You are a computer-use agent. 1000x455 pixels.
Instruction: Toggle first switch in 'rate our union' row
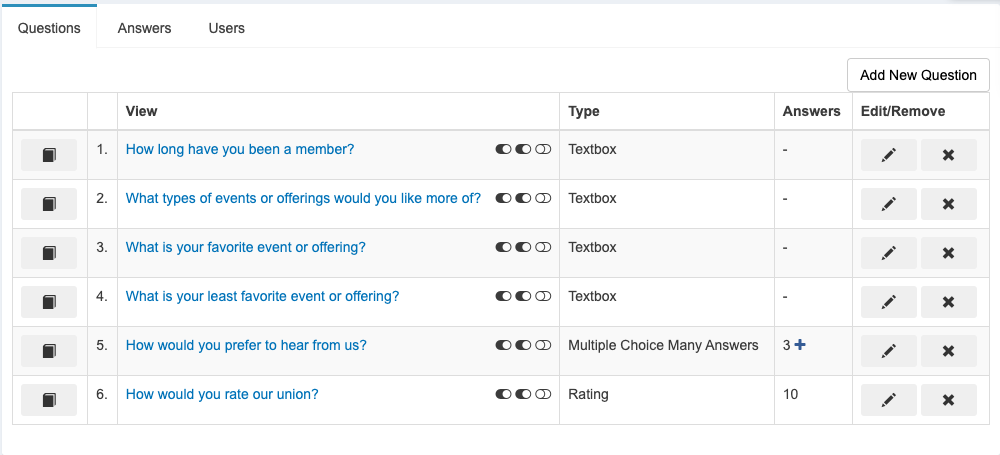[x=503, y=394]
